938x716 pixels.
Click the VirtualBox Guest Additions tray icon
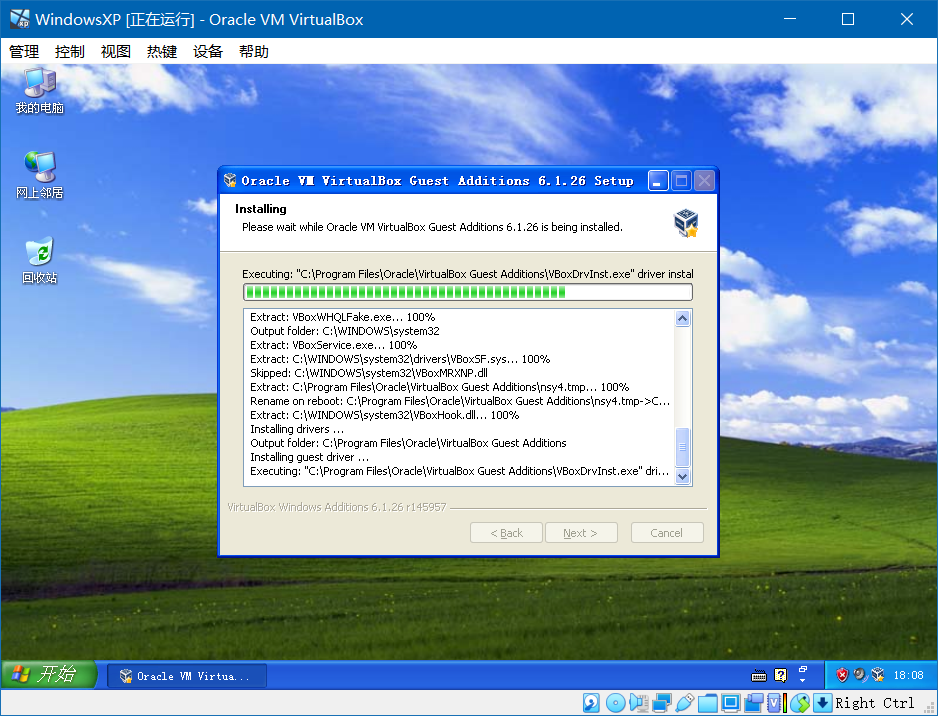tap(878, 675)
